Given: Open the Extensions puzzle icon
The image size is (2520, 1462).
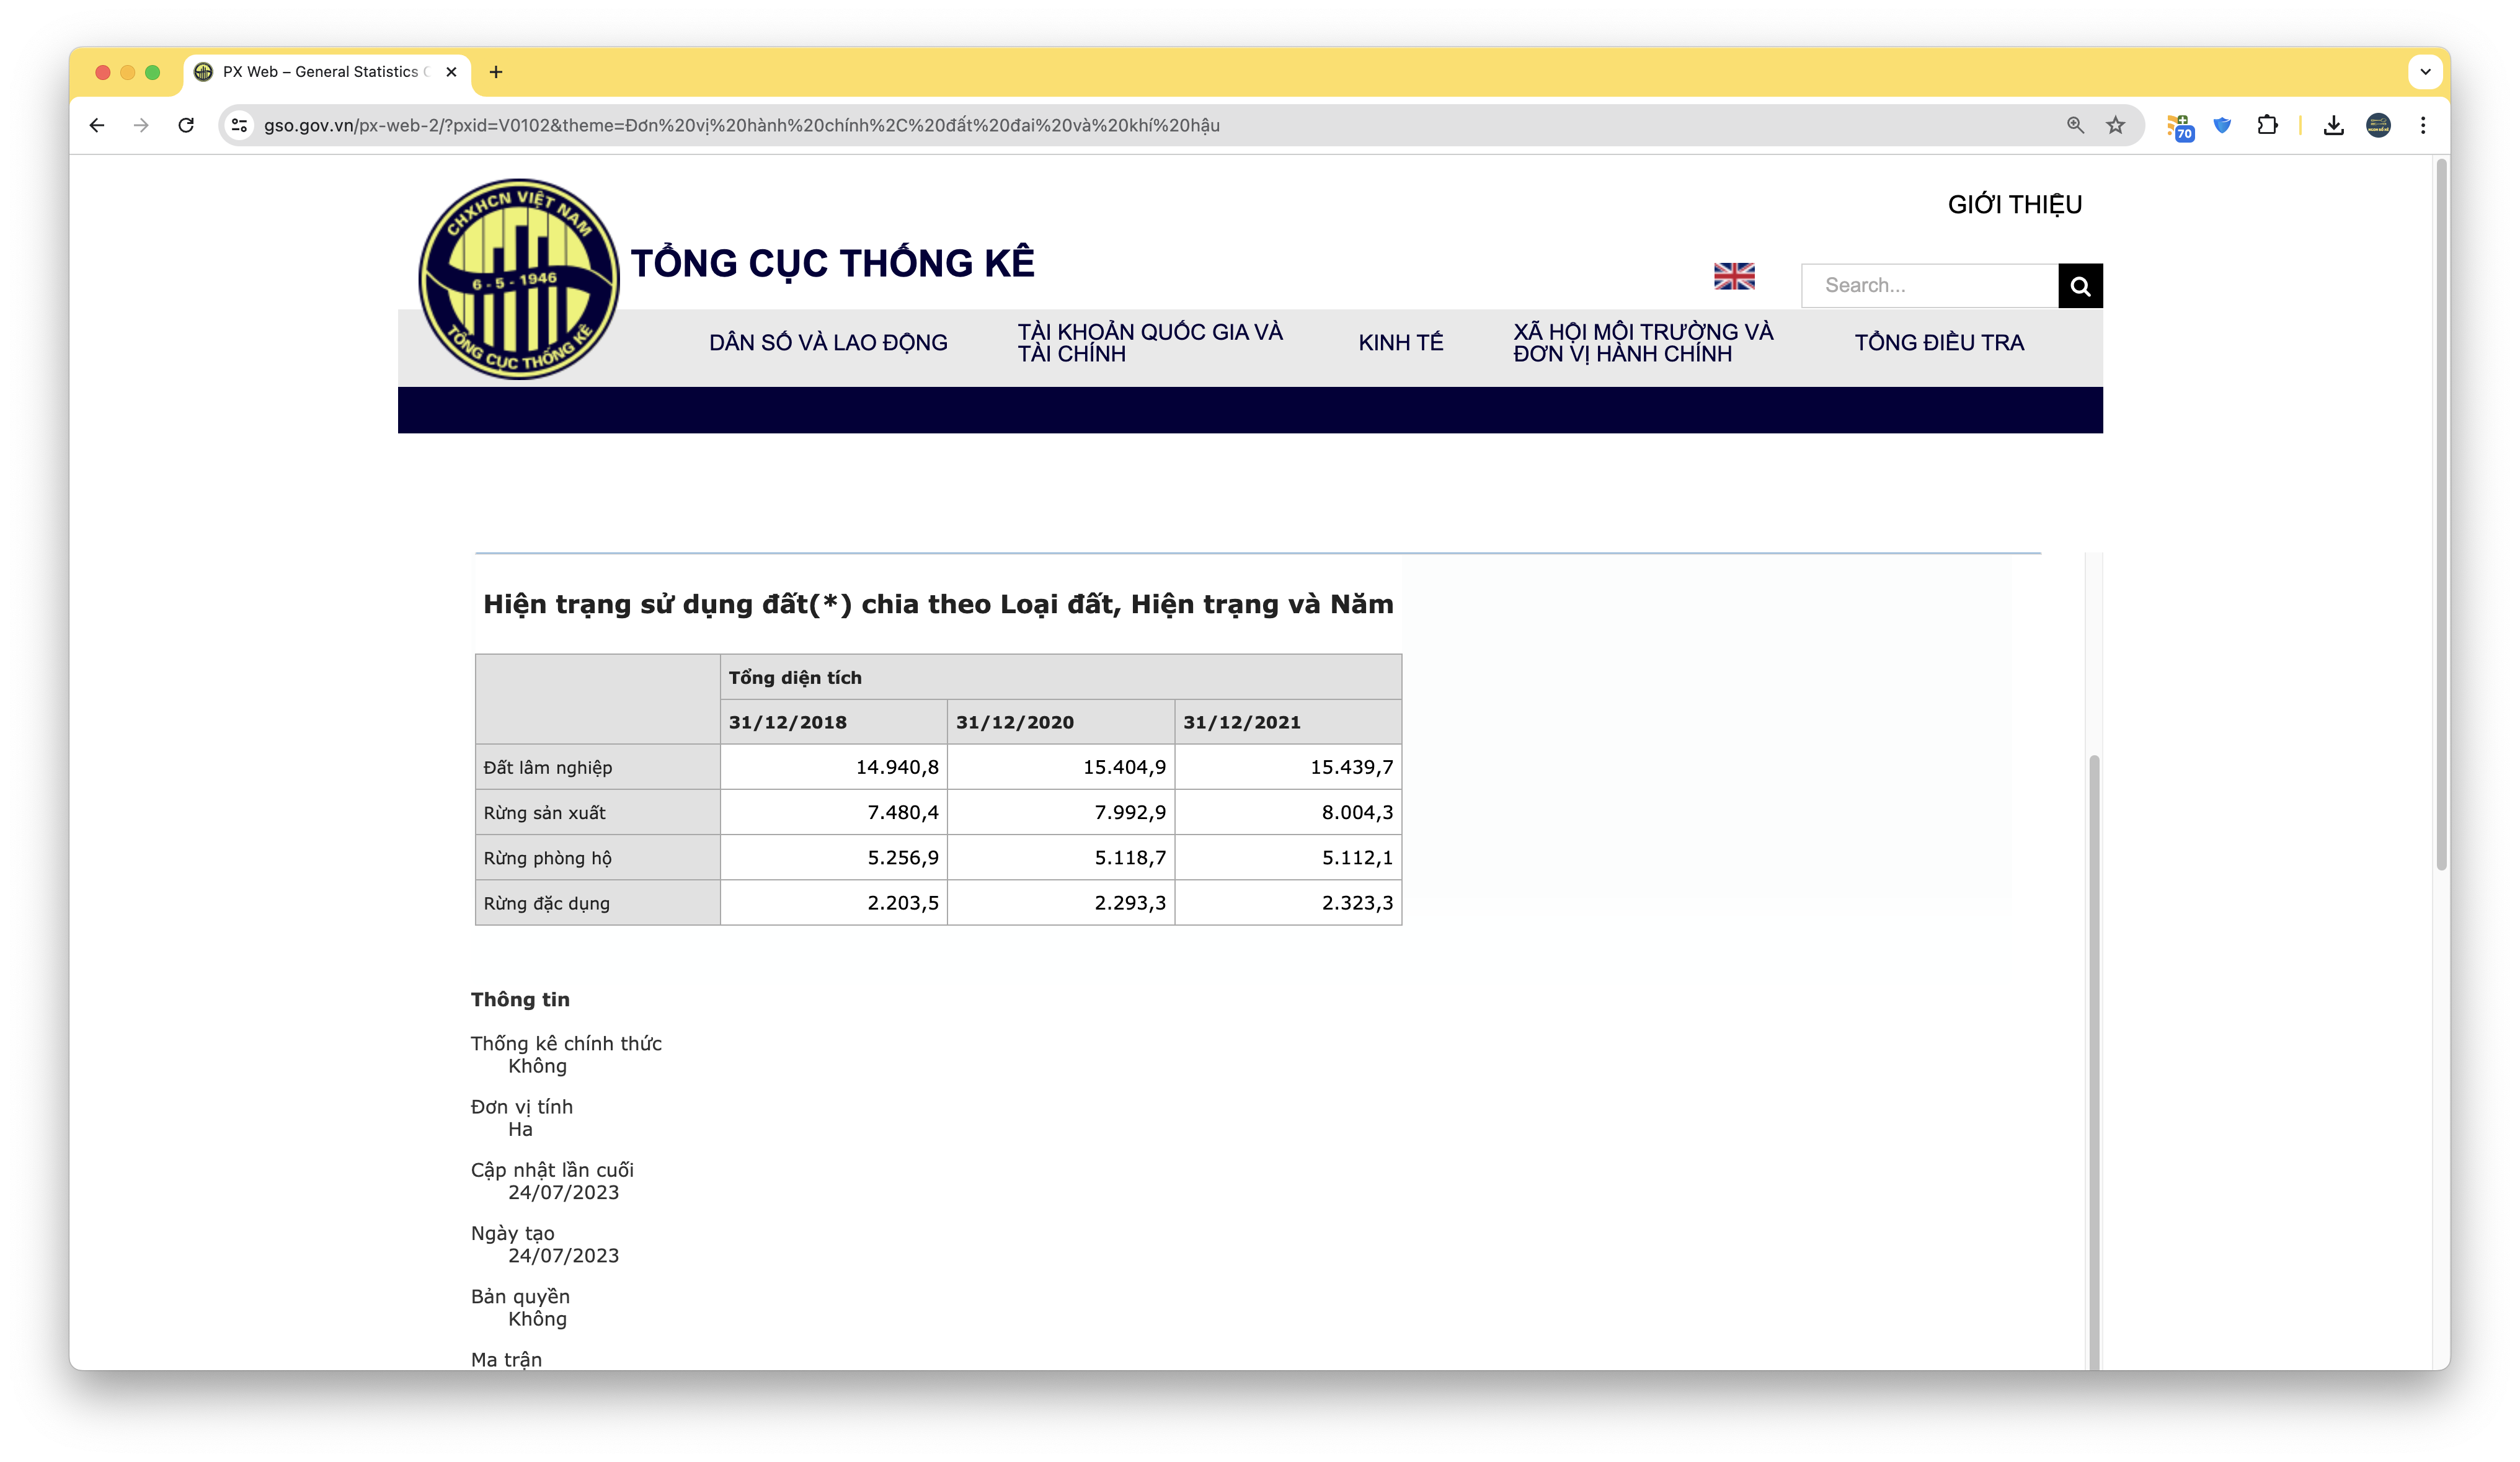Looking at the screenshot, I should click(2267, 125).
